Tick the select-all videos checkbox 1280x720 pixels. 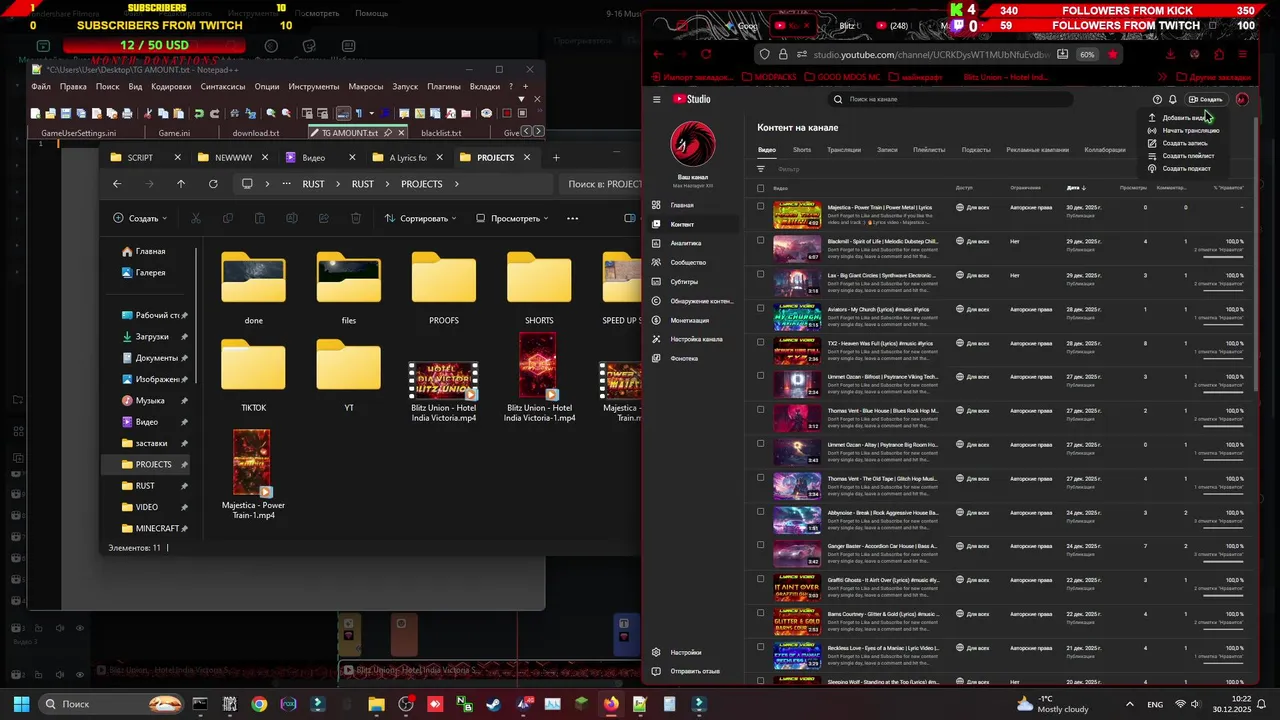click(760, 188)
